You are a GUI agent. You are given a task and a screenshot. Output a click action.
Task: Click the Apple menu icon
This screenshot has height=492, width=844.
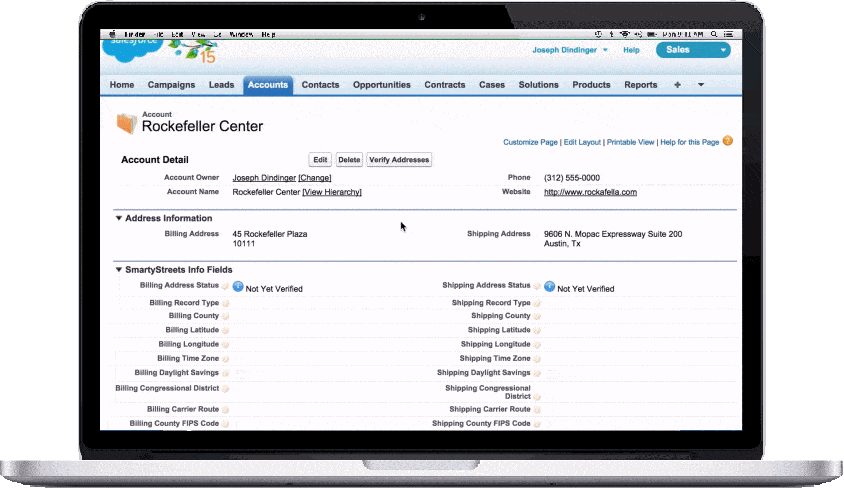coord(112,34)
